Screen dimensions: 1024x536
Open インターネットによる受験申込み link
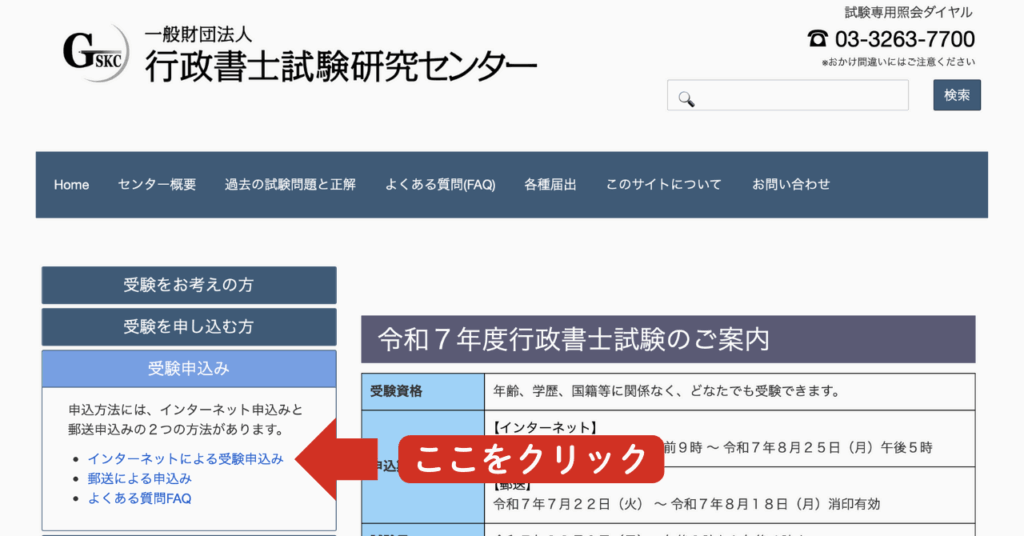pyautogui.click(x=185, y=459)
